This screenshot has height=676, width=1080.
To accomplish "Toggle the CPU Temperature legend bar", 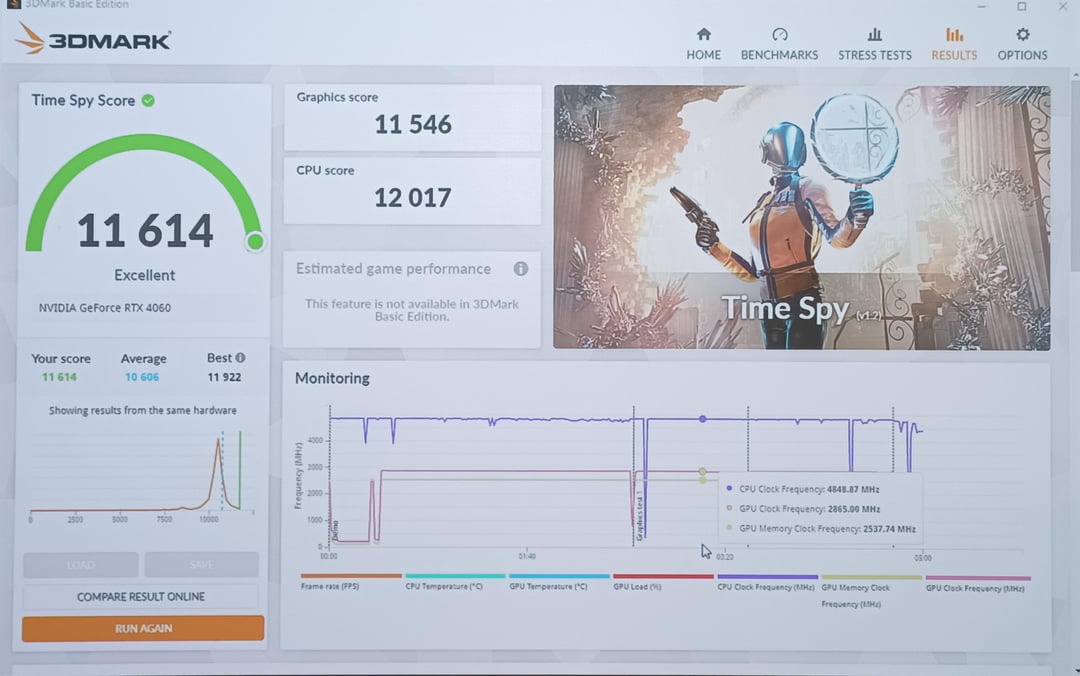I will 455,576.
